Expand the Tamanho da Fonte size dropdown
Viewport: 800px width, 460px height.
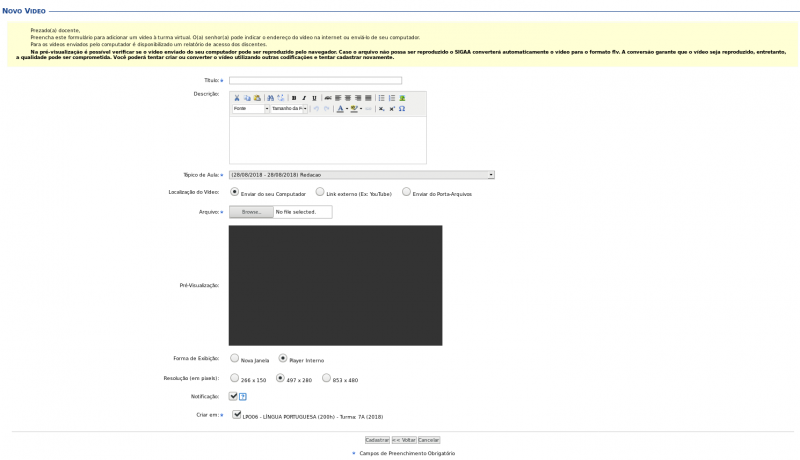pyautogui.click(x=288, y=108)
